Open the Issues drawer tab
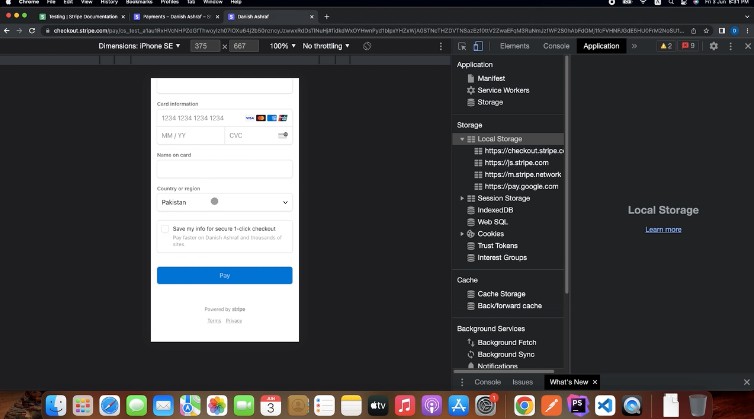The width and height of the screenshot is (754, 419). click(522, 382)
